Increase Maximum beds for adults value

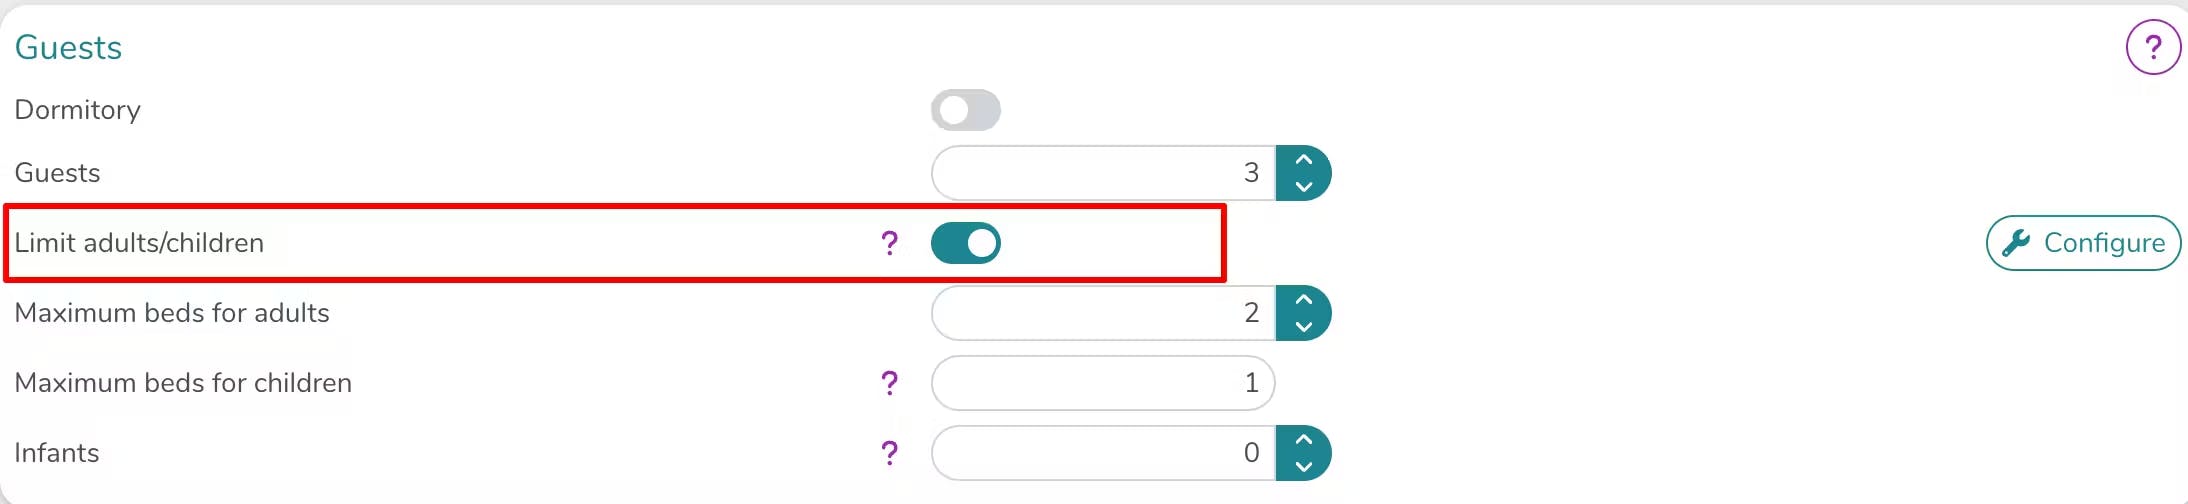click(x=1303, y=300)
